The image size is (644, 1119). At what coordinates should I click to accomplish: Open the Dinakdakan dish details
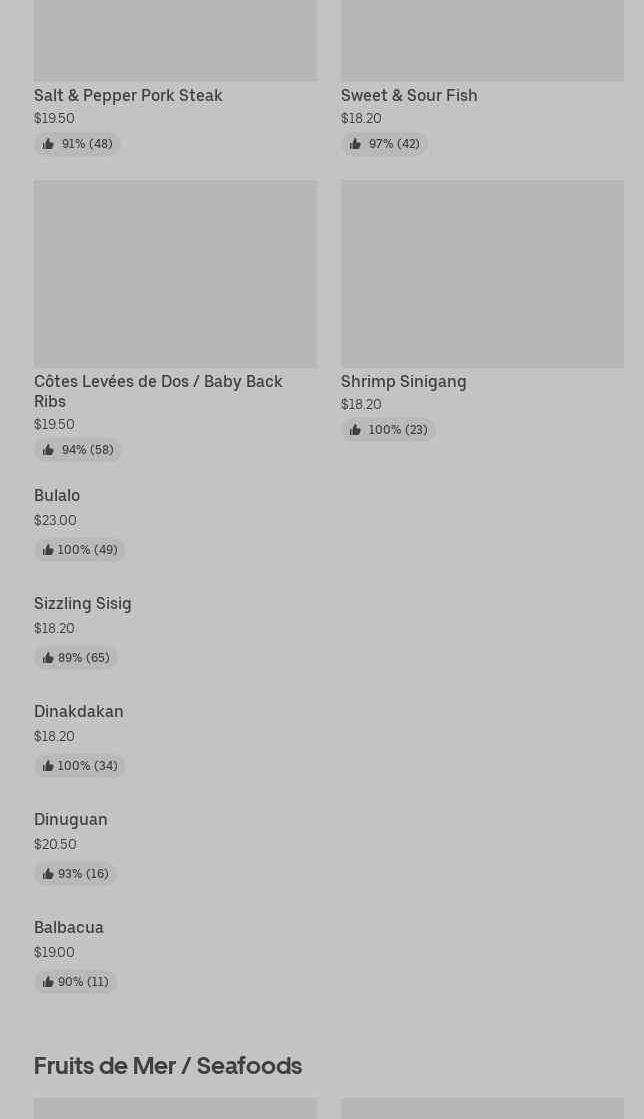coord(79,711)
